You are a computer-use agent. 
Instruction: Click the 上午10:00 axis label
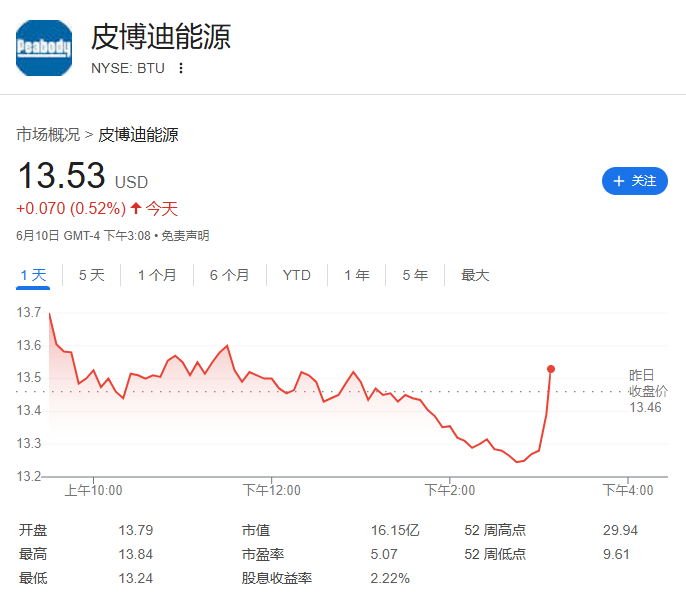93,490
